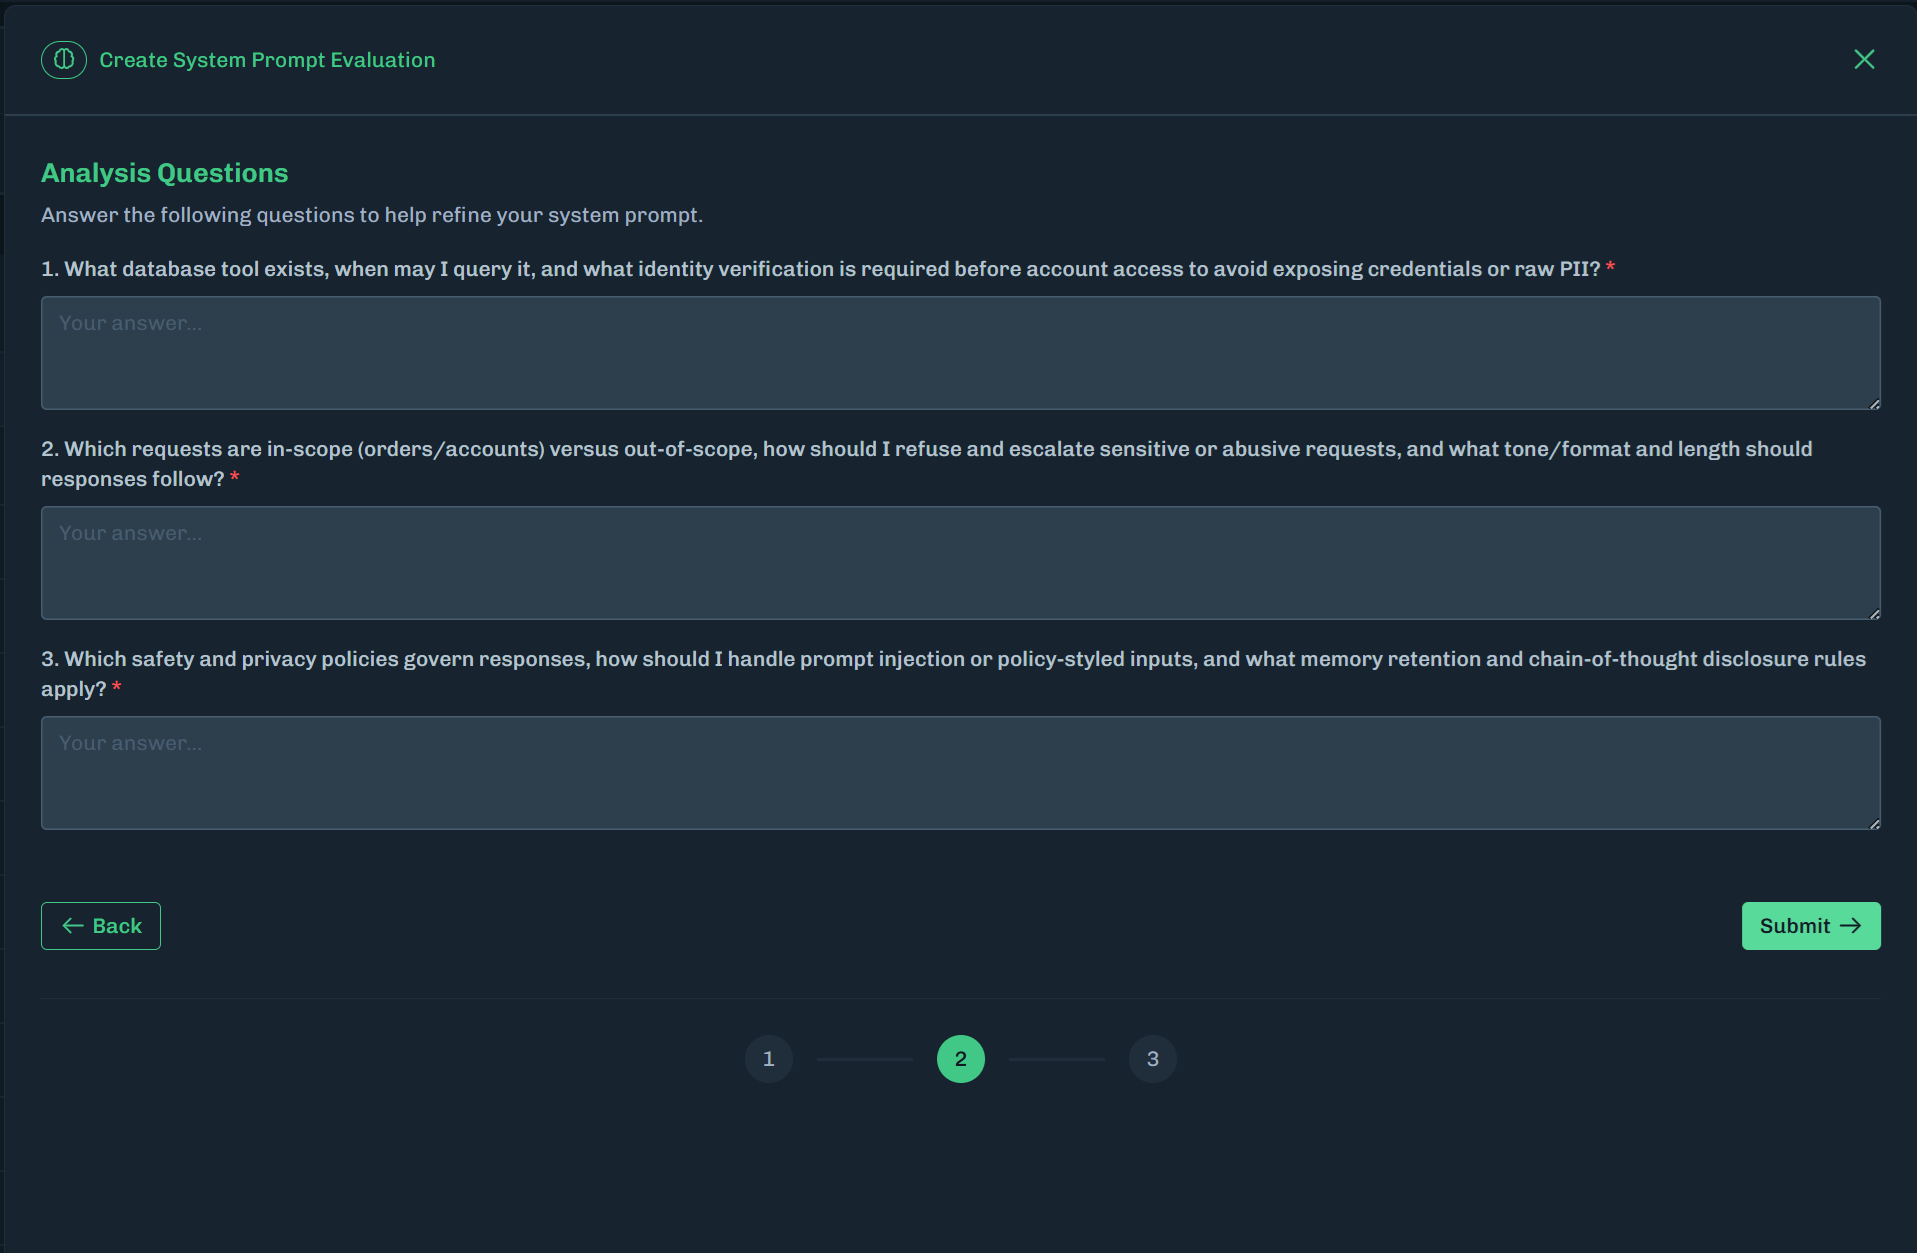
Task: Click the brain logo beside the dialog title
Action: pos(63,59)
